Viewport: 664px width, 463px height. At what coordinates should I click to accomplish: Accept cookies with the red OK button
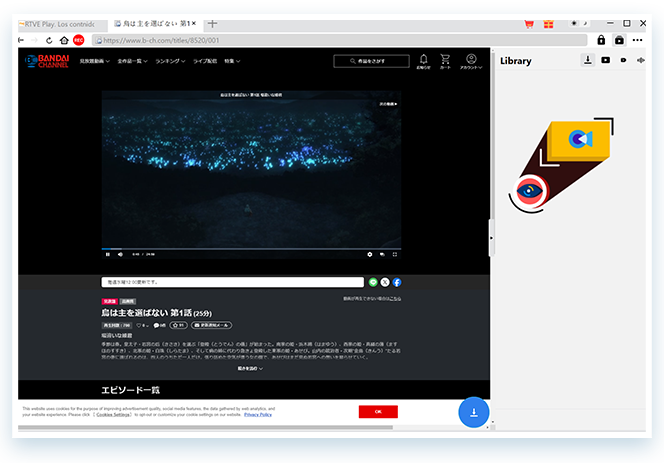(378, 412)
